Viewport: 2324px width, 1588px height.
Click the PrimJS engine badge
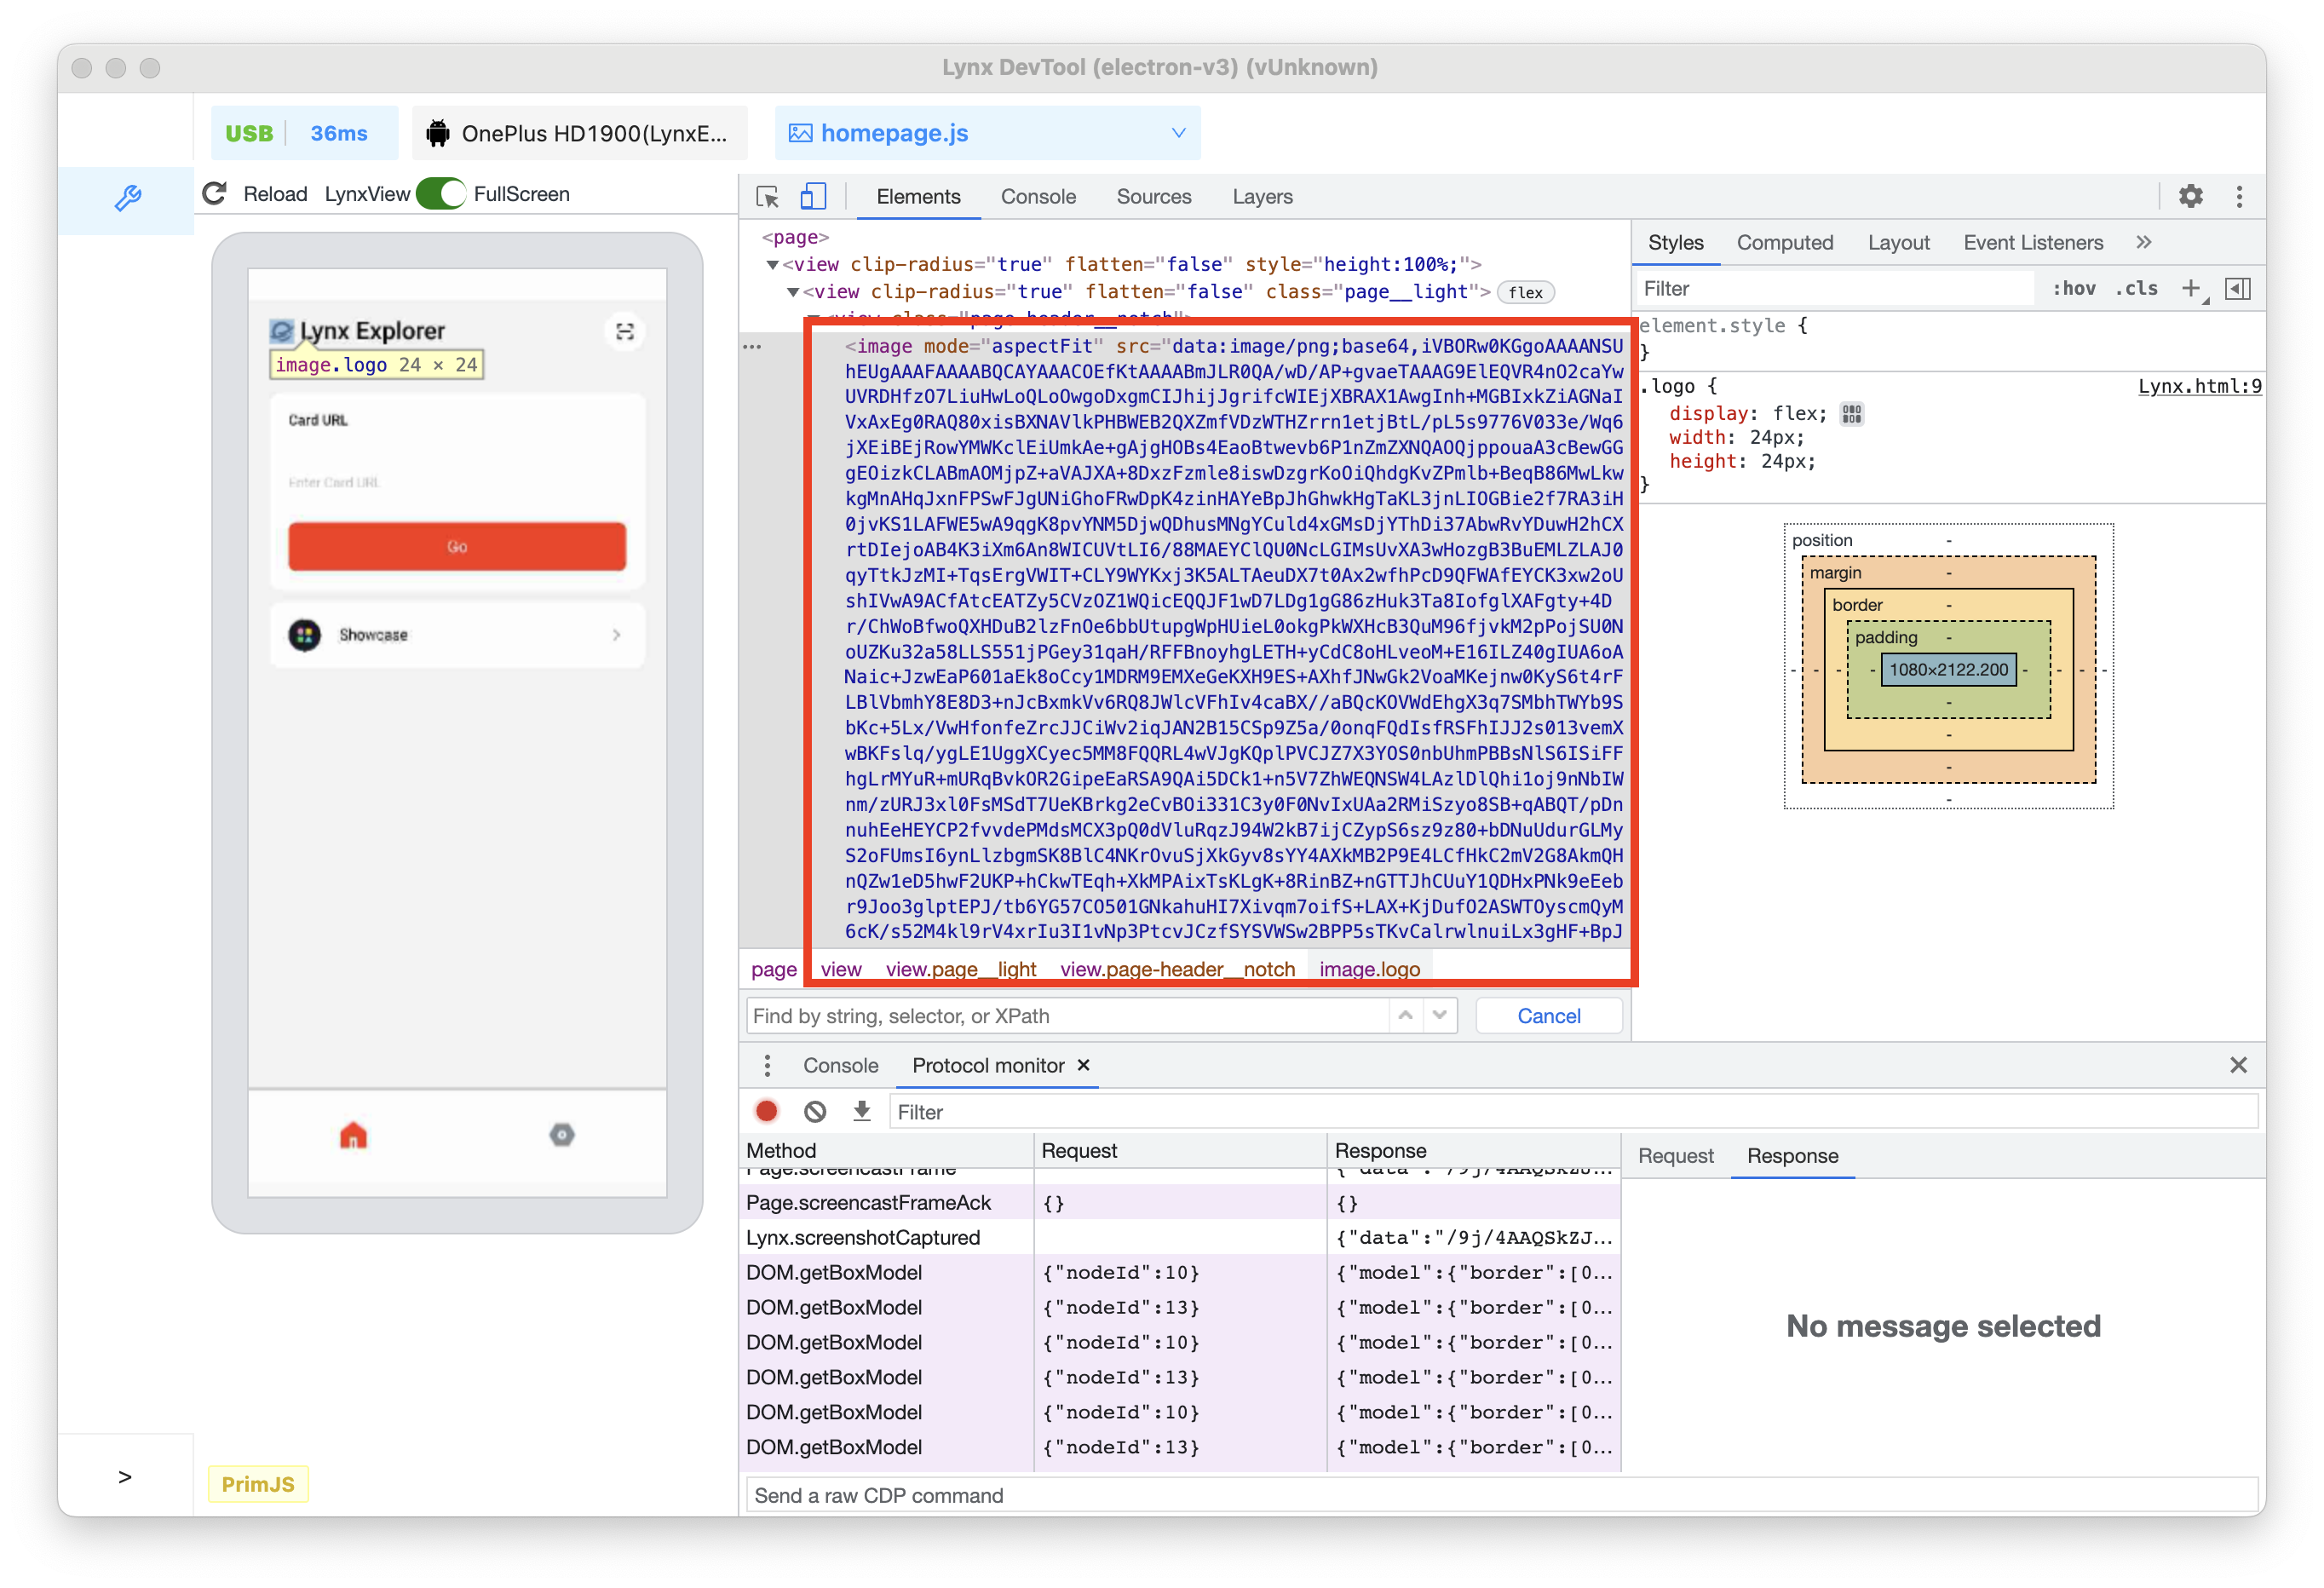pos(258,1484)
